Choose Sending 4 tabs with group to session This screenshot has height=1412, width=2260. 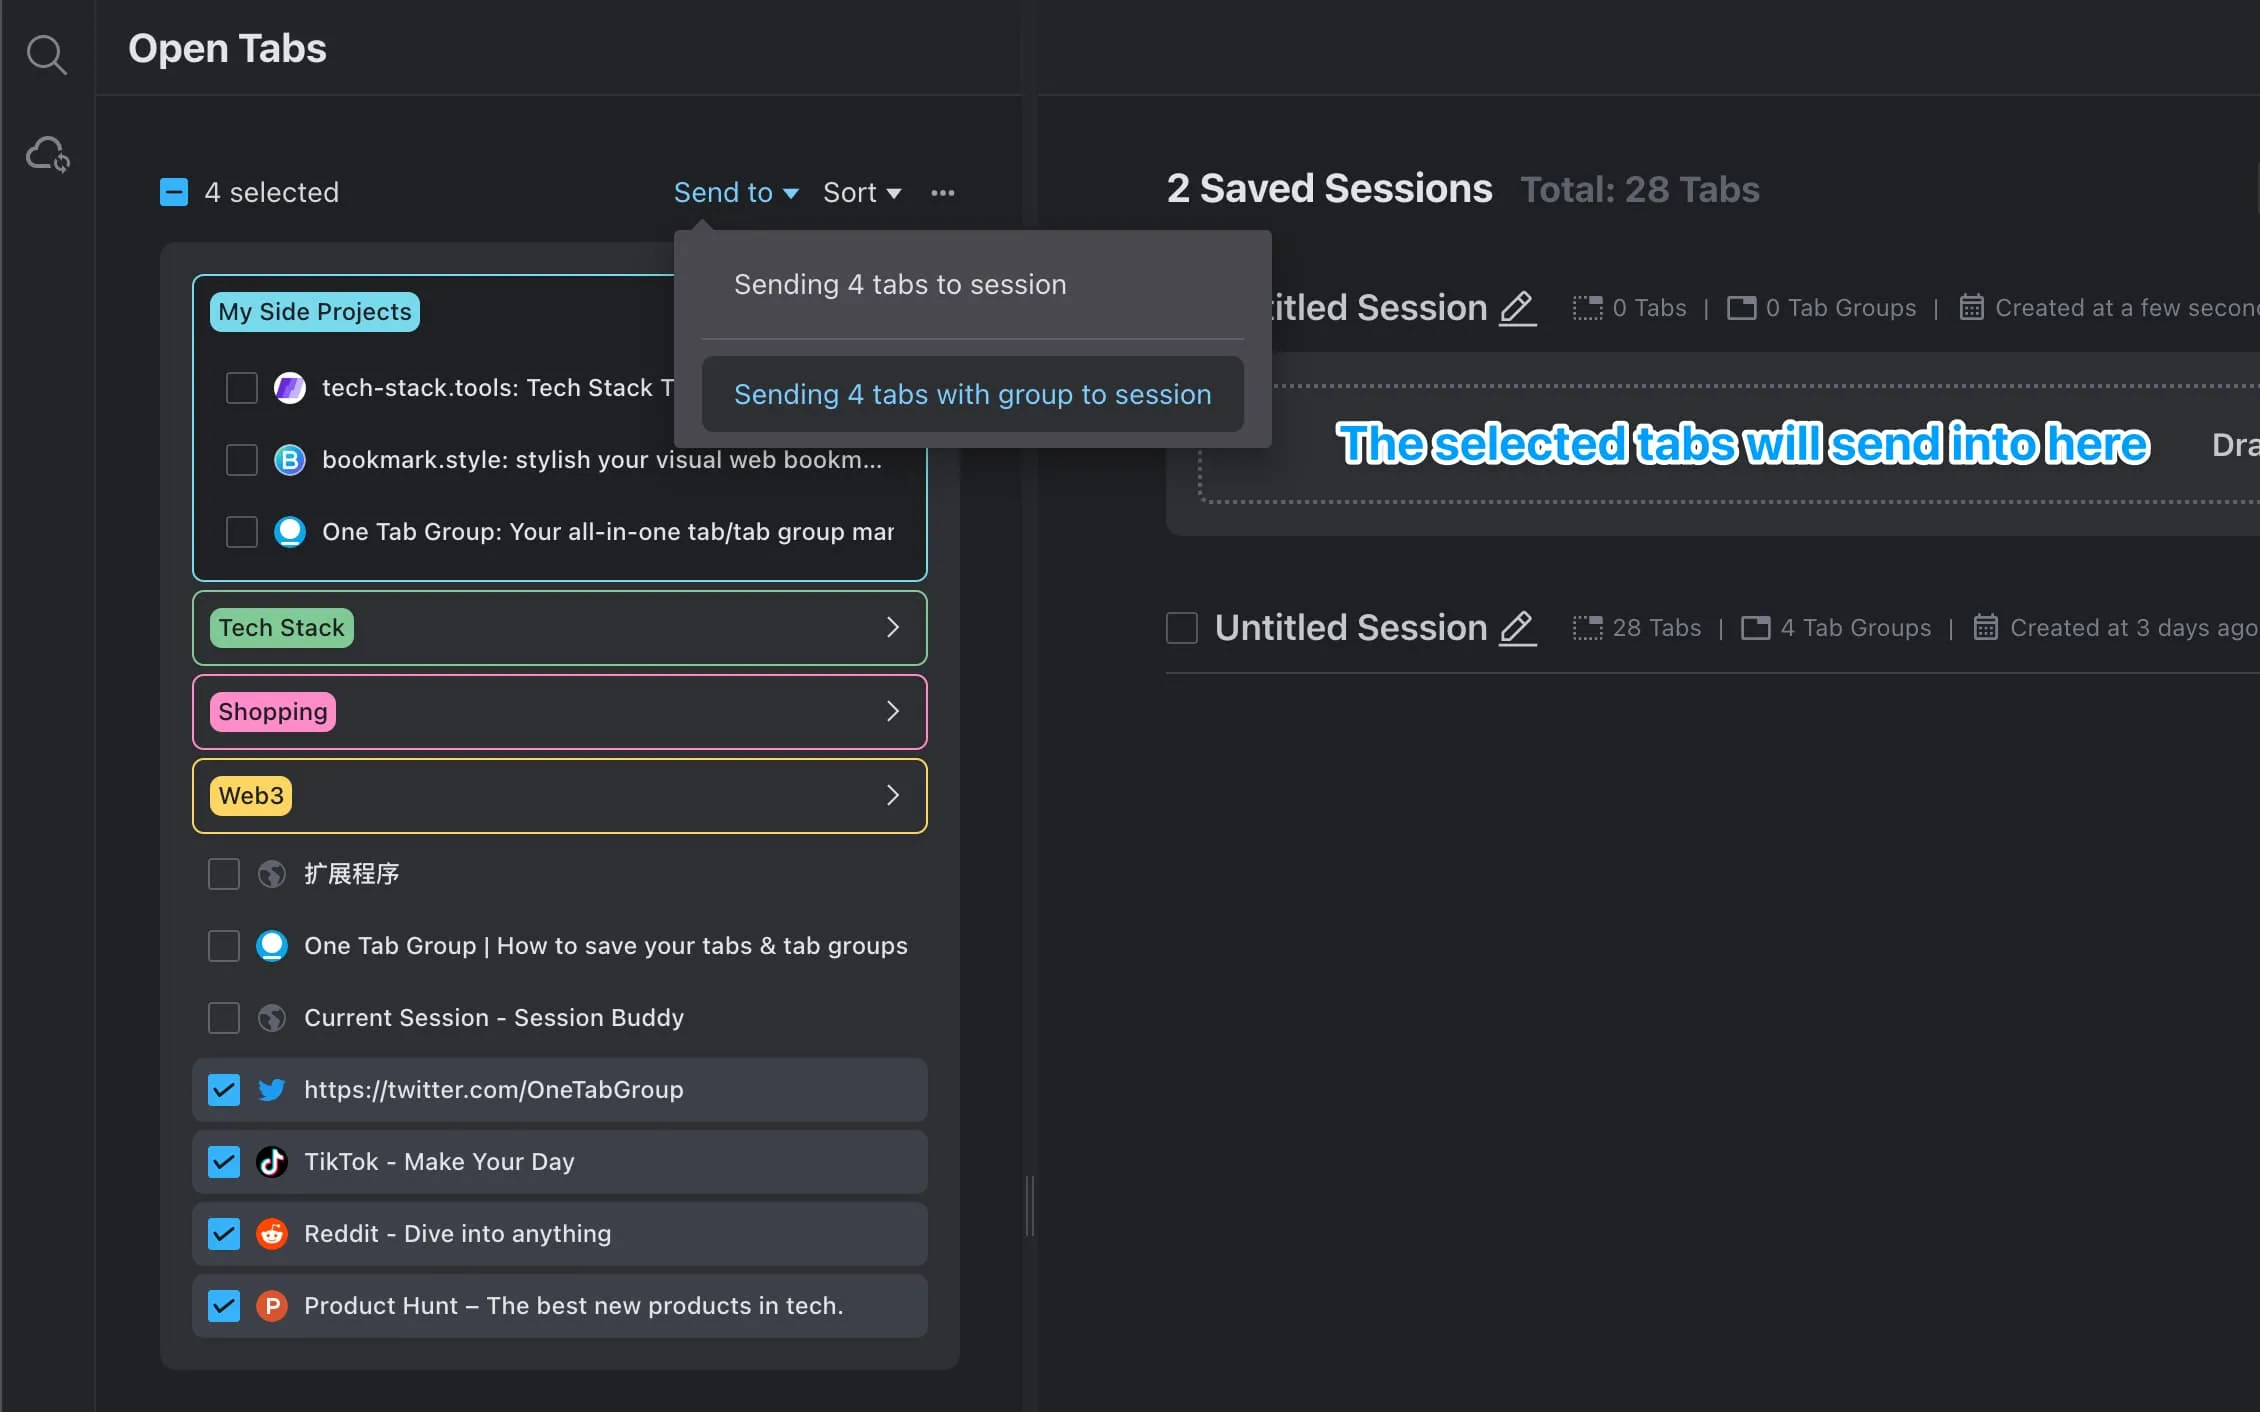coord(971,394)
